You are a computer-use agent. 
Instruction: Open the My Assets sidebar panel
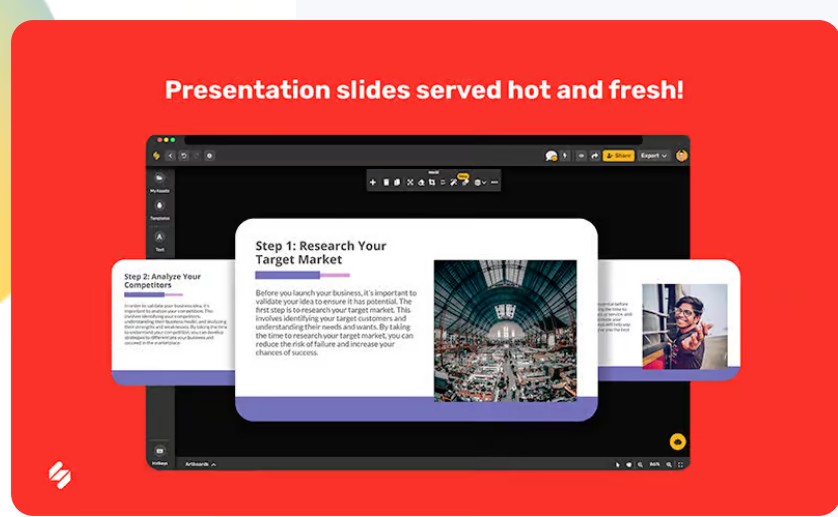(x=159, y=182)
